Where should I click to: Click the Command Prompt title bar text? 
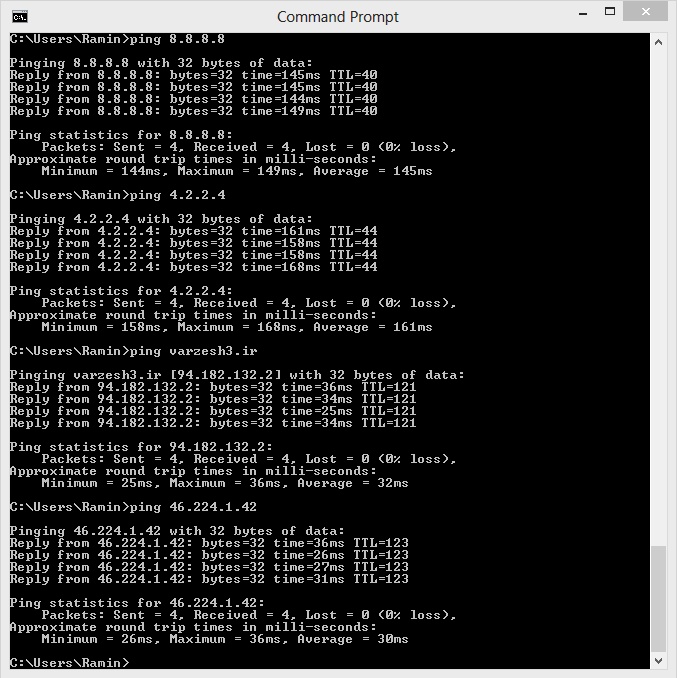(338, 17)
